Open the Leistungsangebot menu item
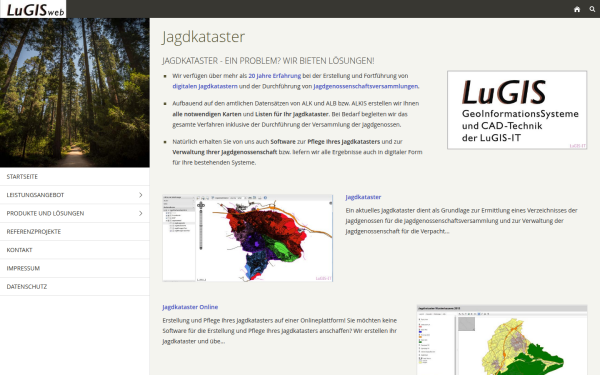The height and width of the screenshot is (375, 600). (75, 195)
